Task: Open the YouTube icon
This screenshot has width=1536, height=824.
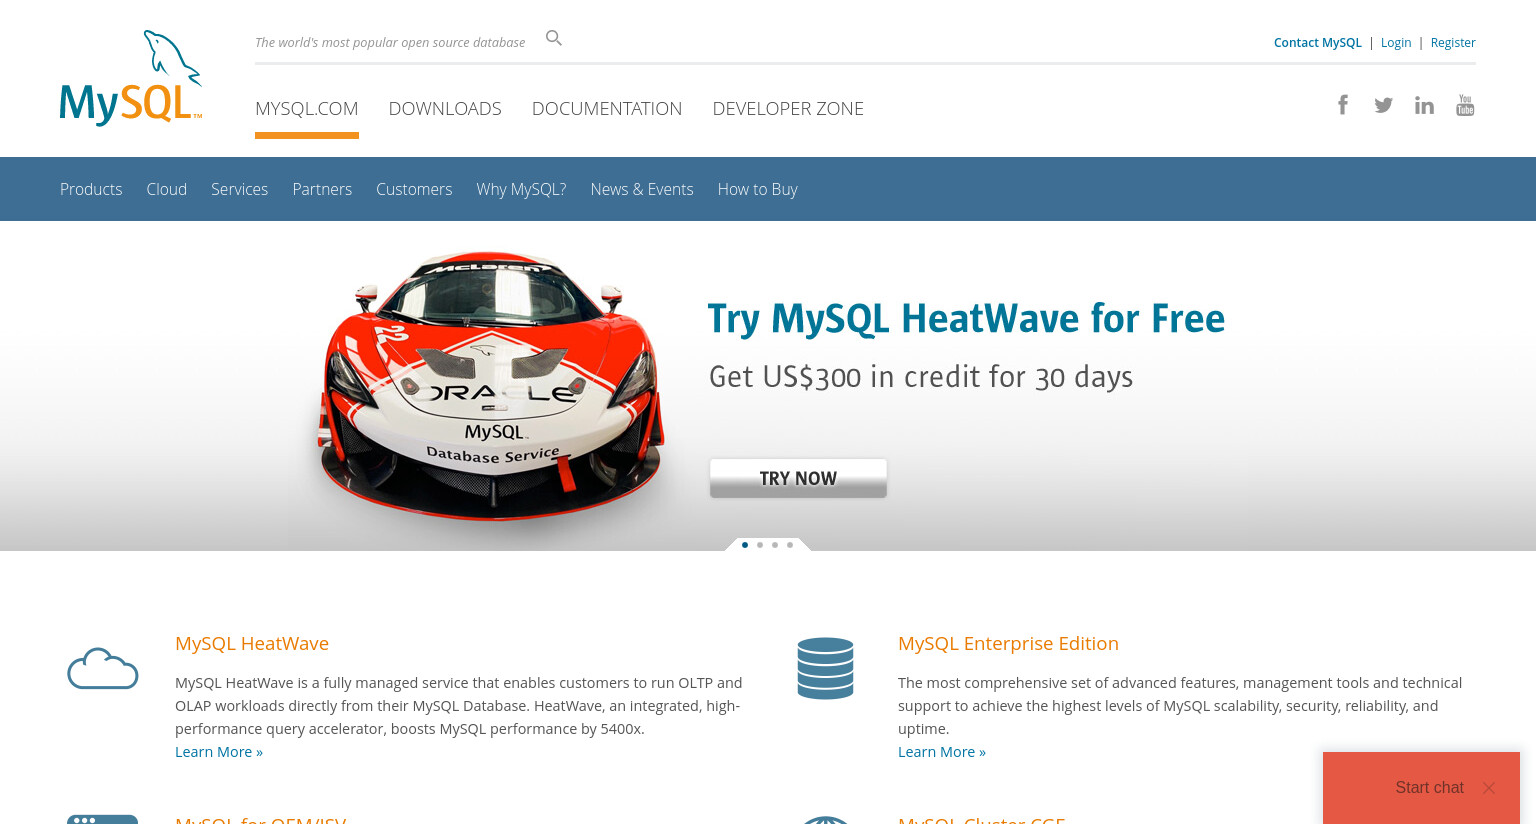Action: click(x=1465, y=105)
